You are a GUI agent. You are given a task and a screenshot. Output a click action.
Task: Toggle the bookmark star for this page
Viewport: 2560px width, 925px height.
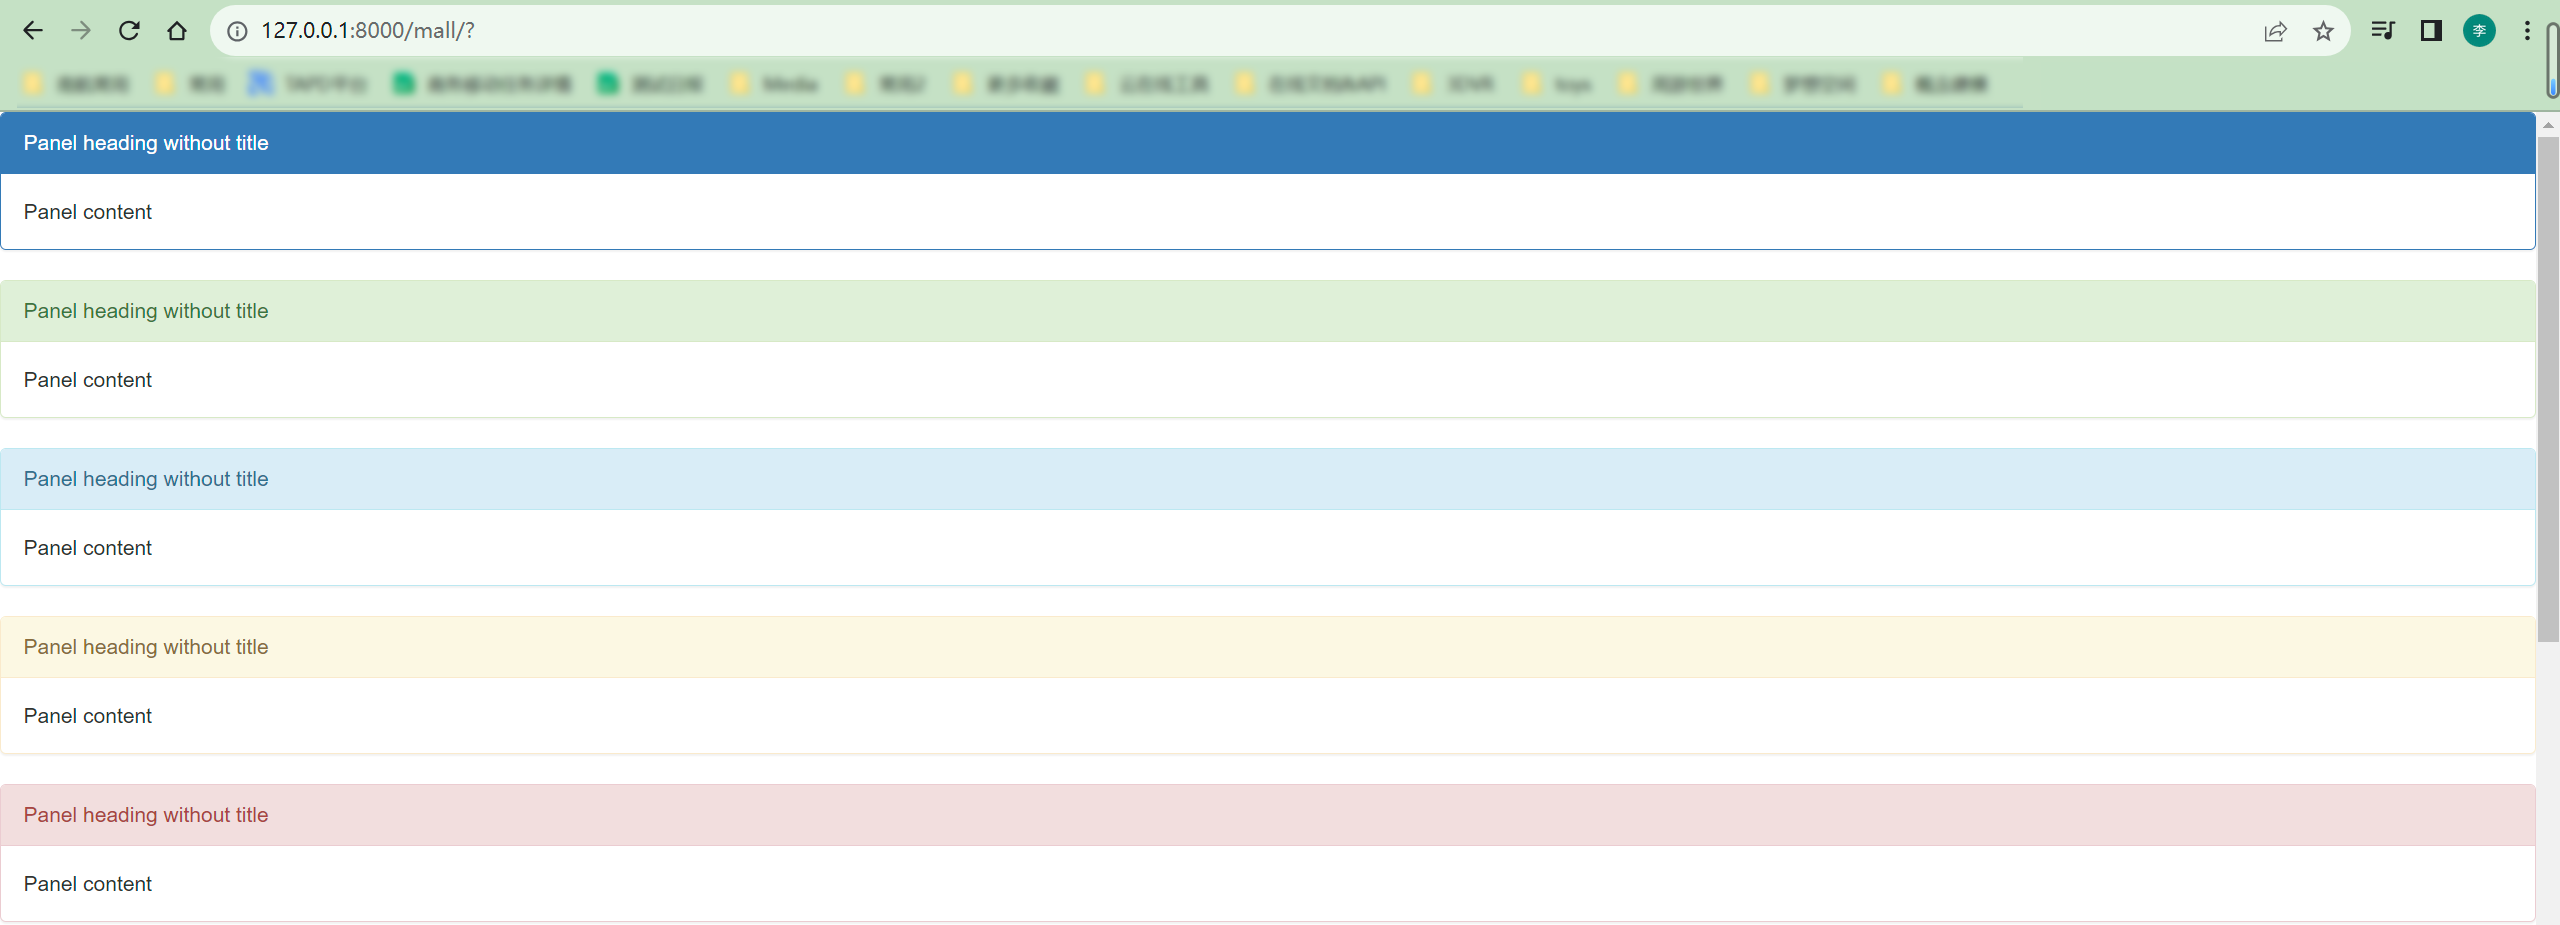coord(2322,30)
